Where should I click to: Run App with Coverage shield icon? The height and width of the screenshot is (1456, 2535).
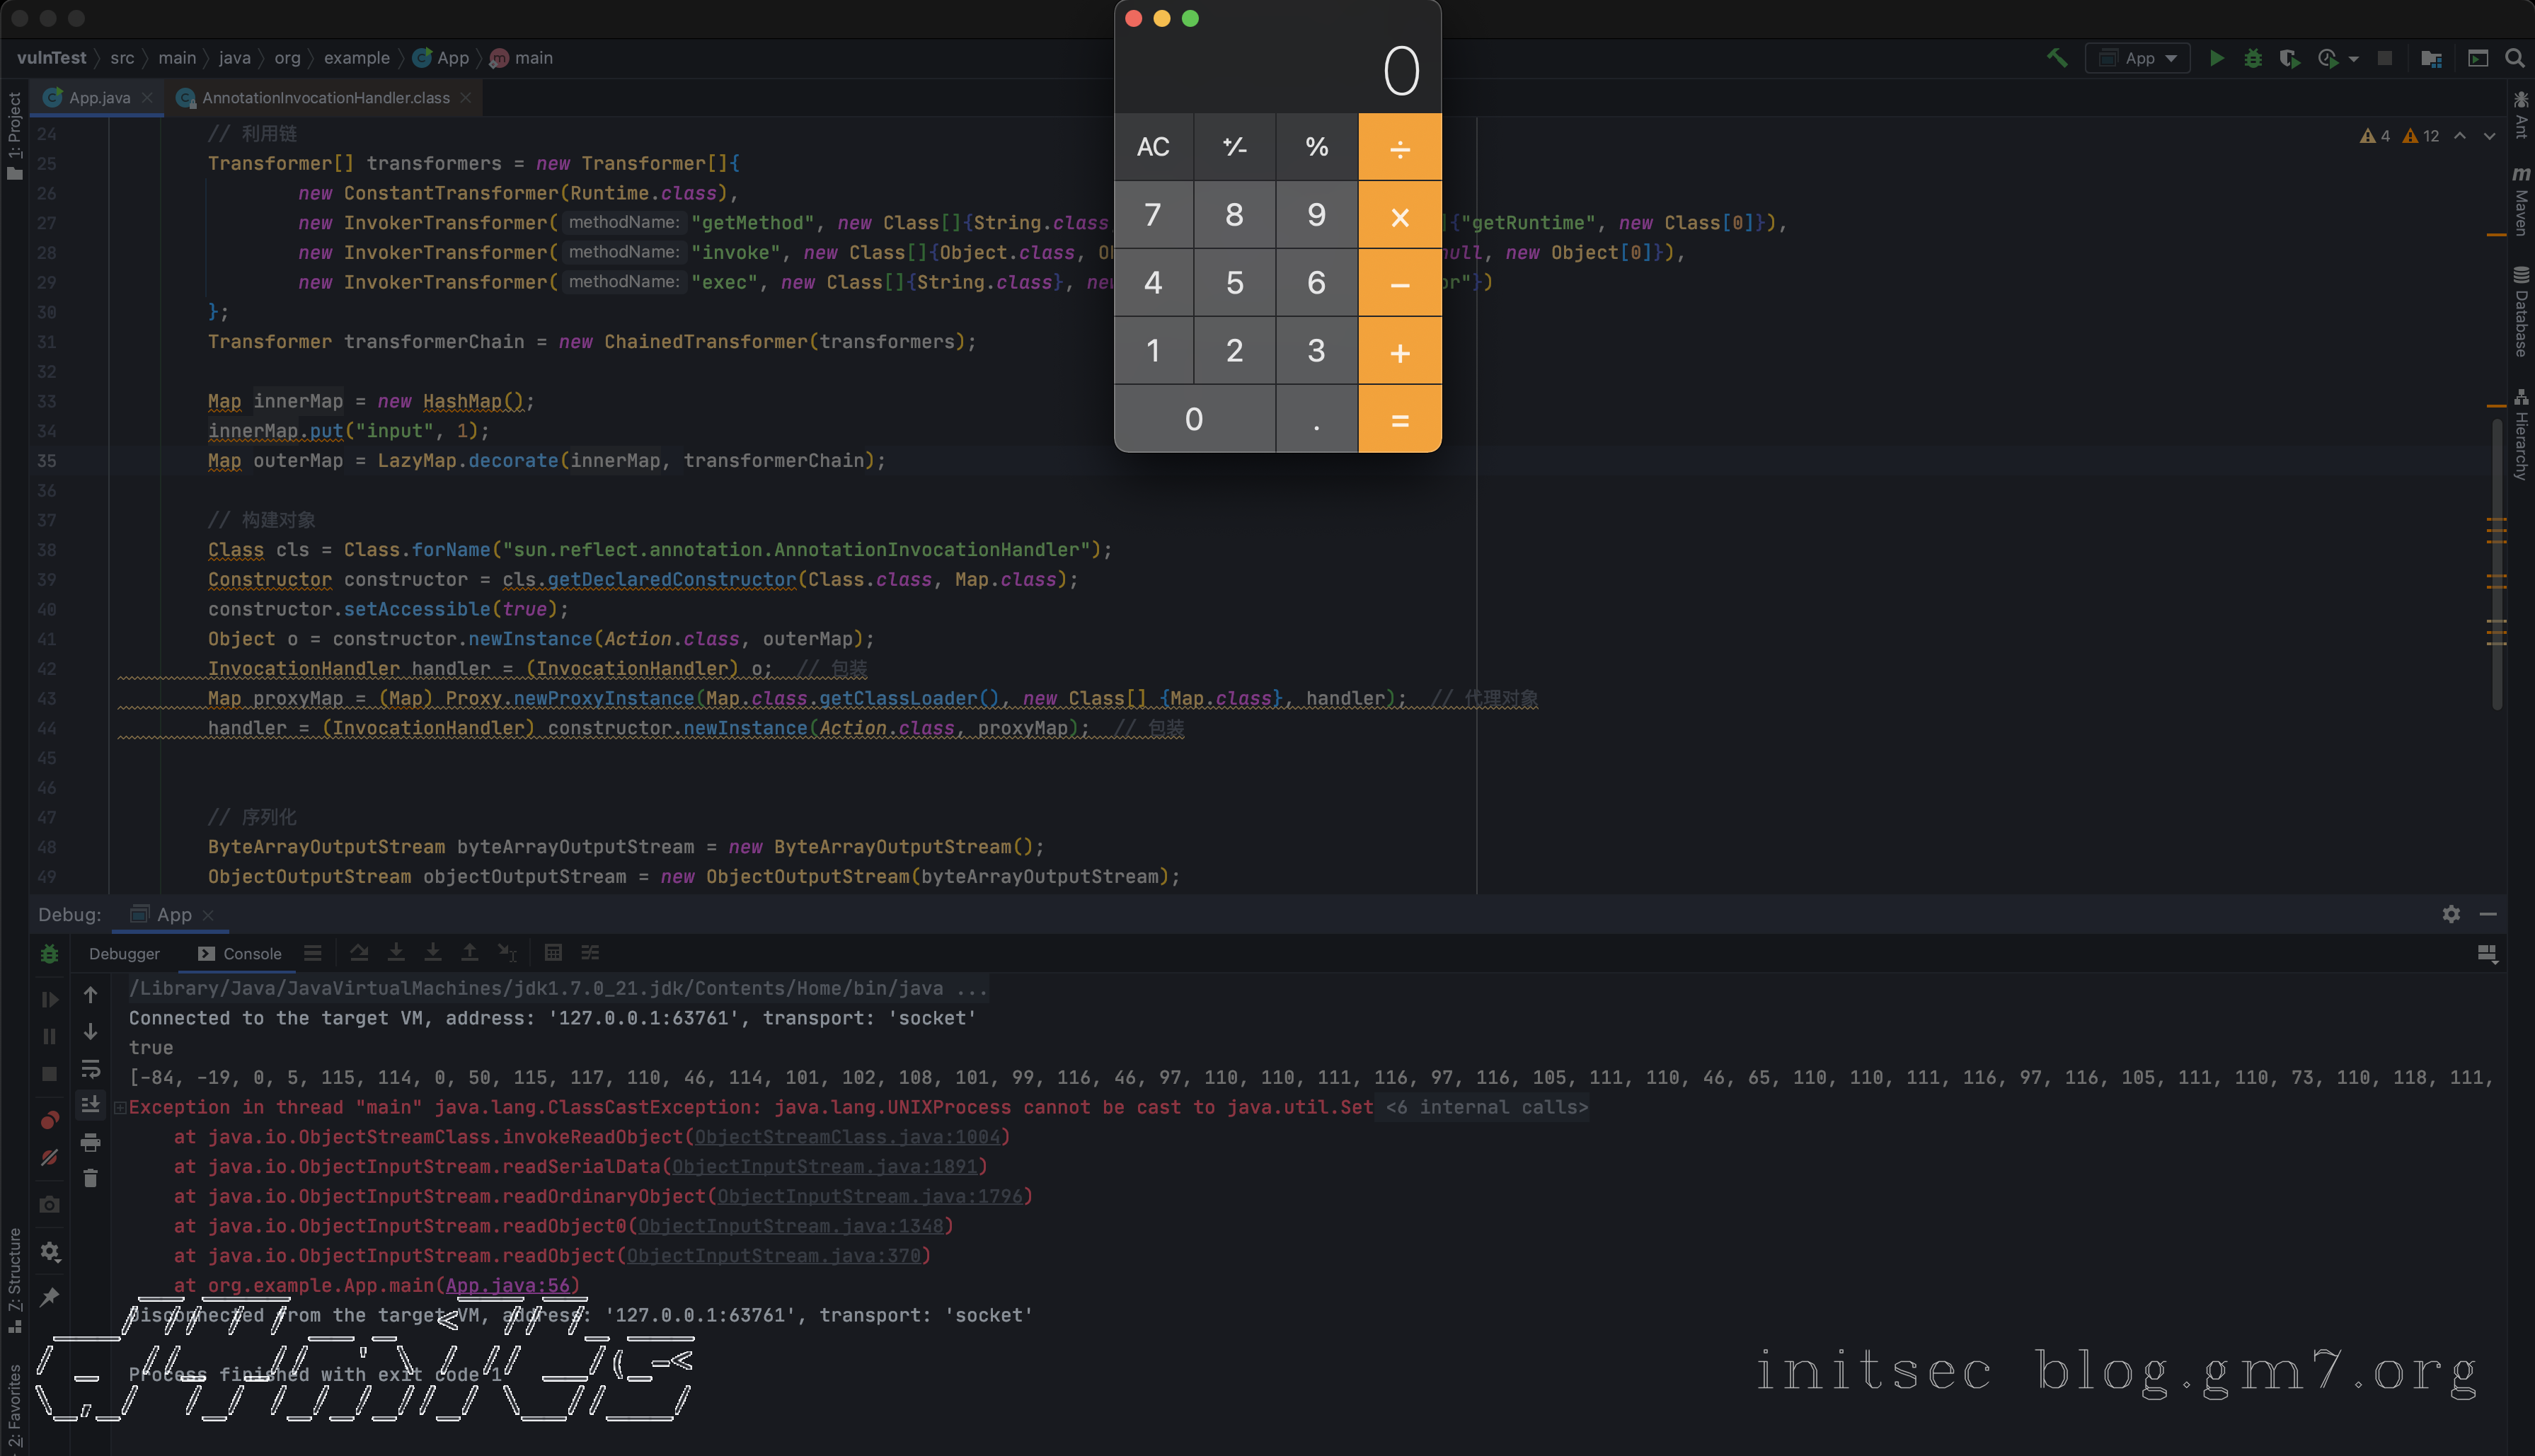pyautogui.click(x=2289, y=58)
